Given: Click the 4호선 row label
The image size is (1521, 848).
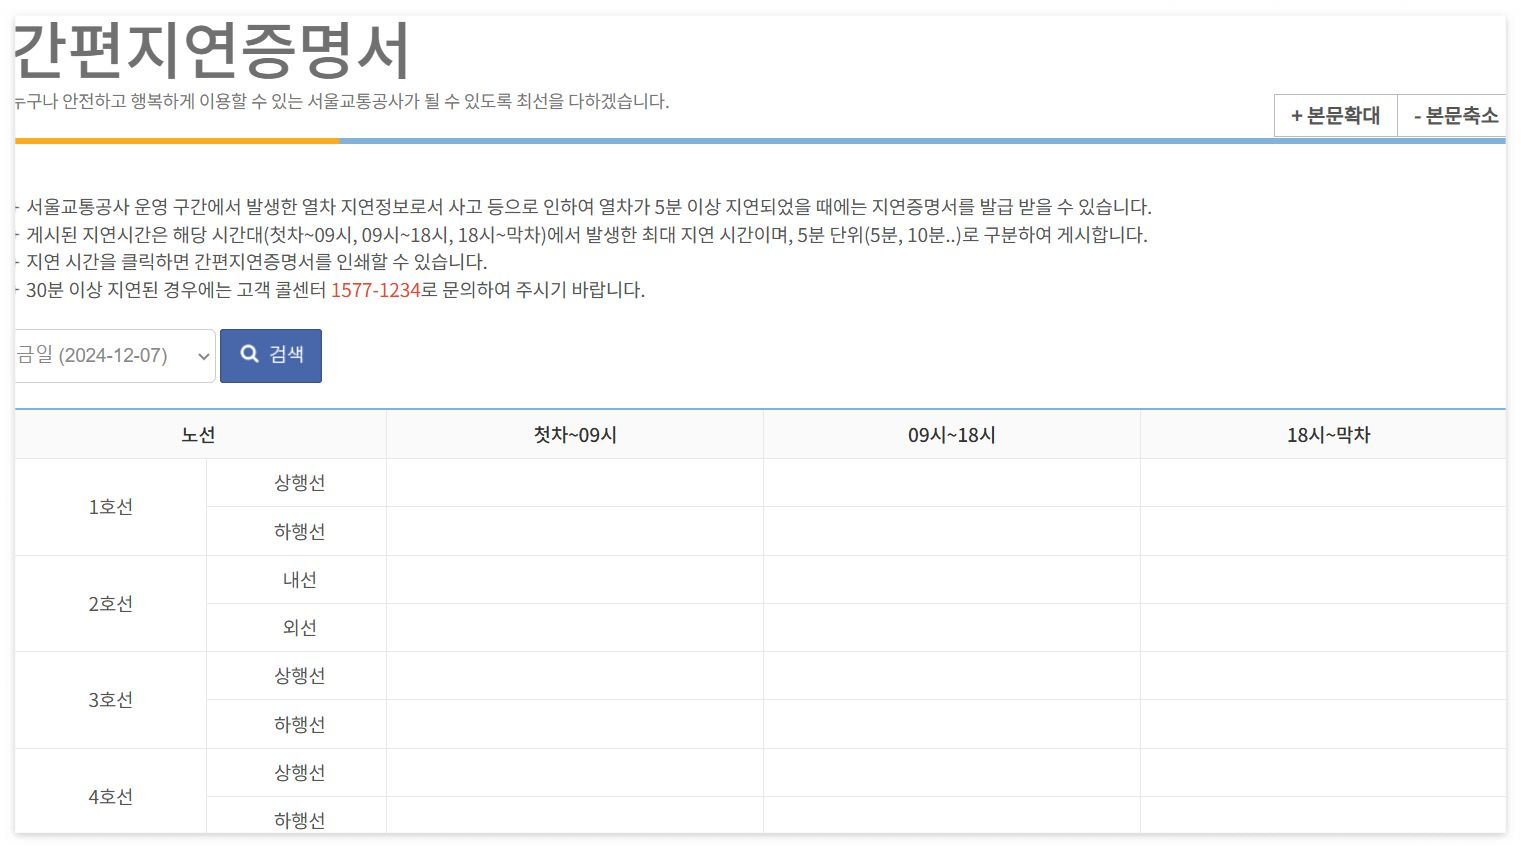Looking at the screenshot, I should click(111, 797).
